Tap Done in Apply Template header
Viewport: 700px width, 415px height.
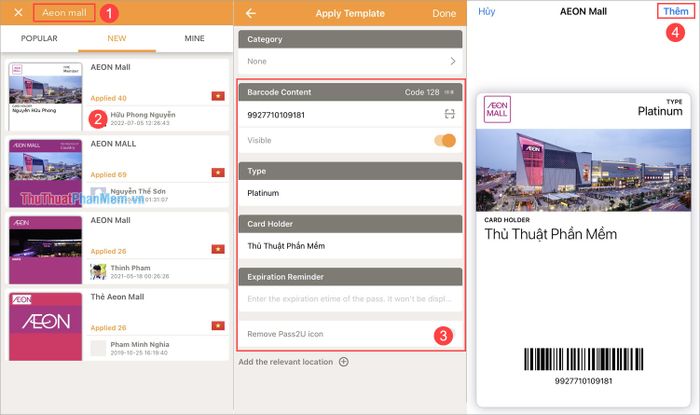pos(444,14)
